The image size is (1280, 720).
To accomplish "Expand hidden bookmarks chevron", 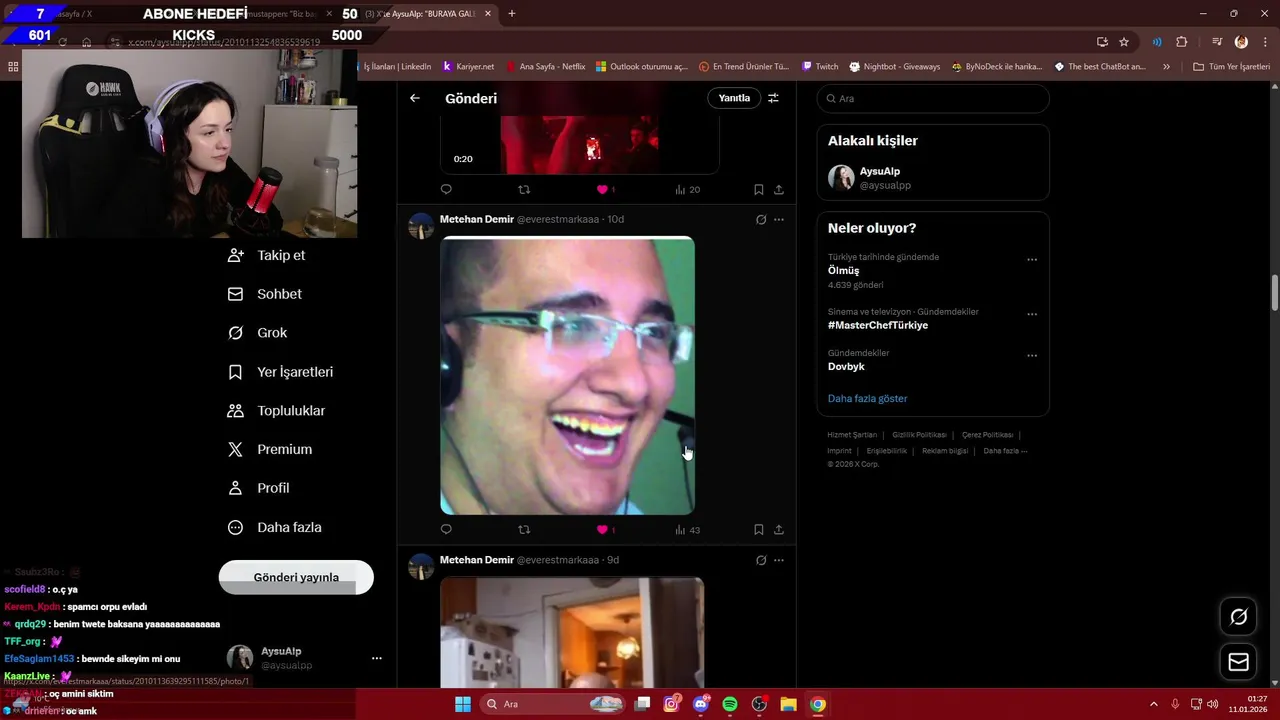I will 1166,67.
